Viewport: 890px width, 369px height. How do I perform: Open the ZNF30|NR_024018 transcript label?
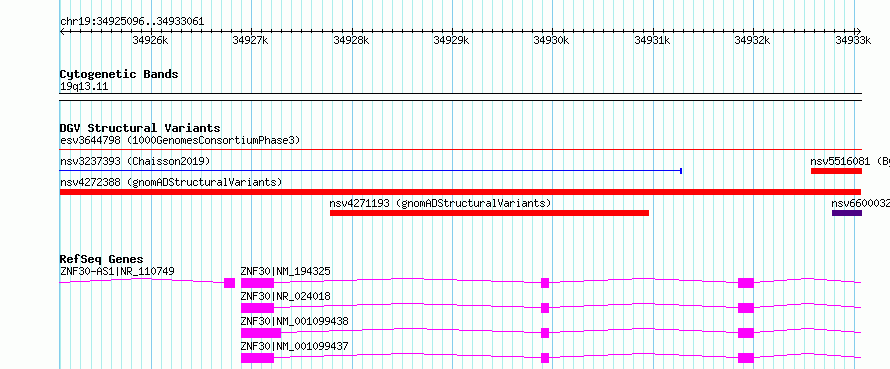coord(286,296)
